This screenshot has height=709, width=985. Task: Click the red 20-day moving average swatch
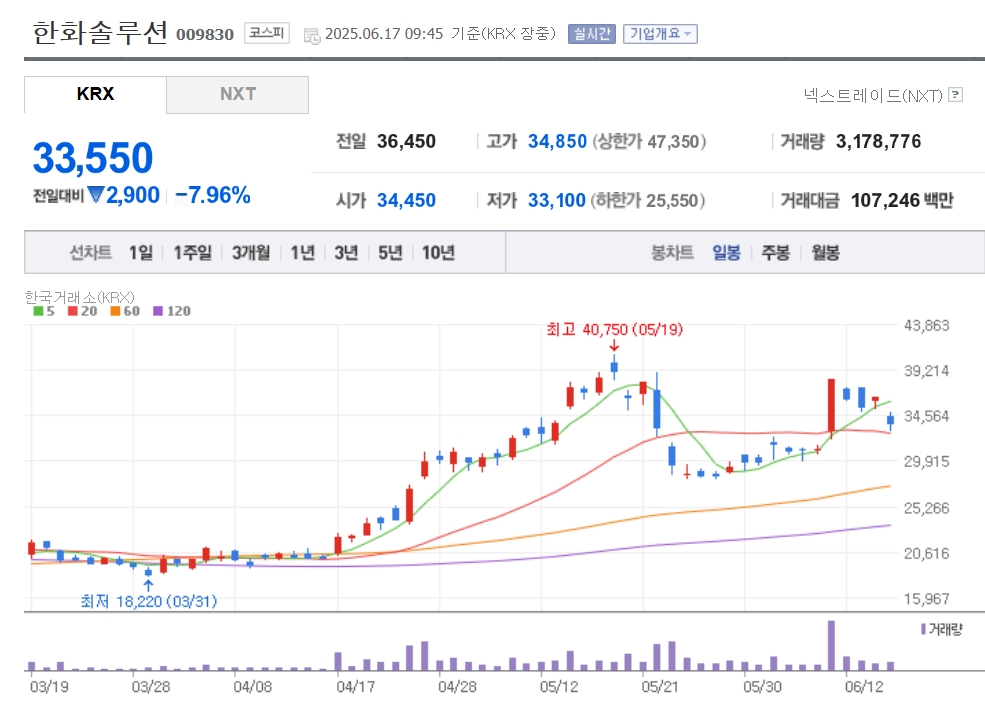pyautogui.click(x=73, y=311)
